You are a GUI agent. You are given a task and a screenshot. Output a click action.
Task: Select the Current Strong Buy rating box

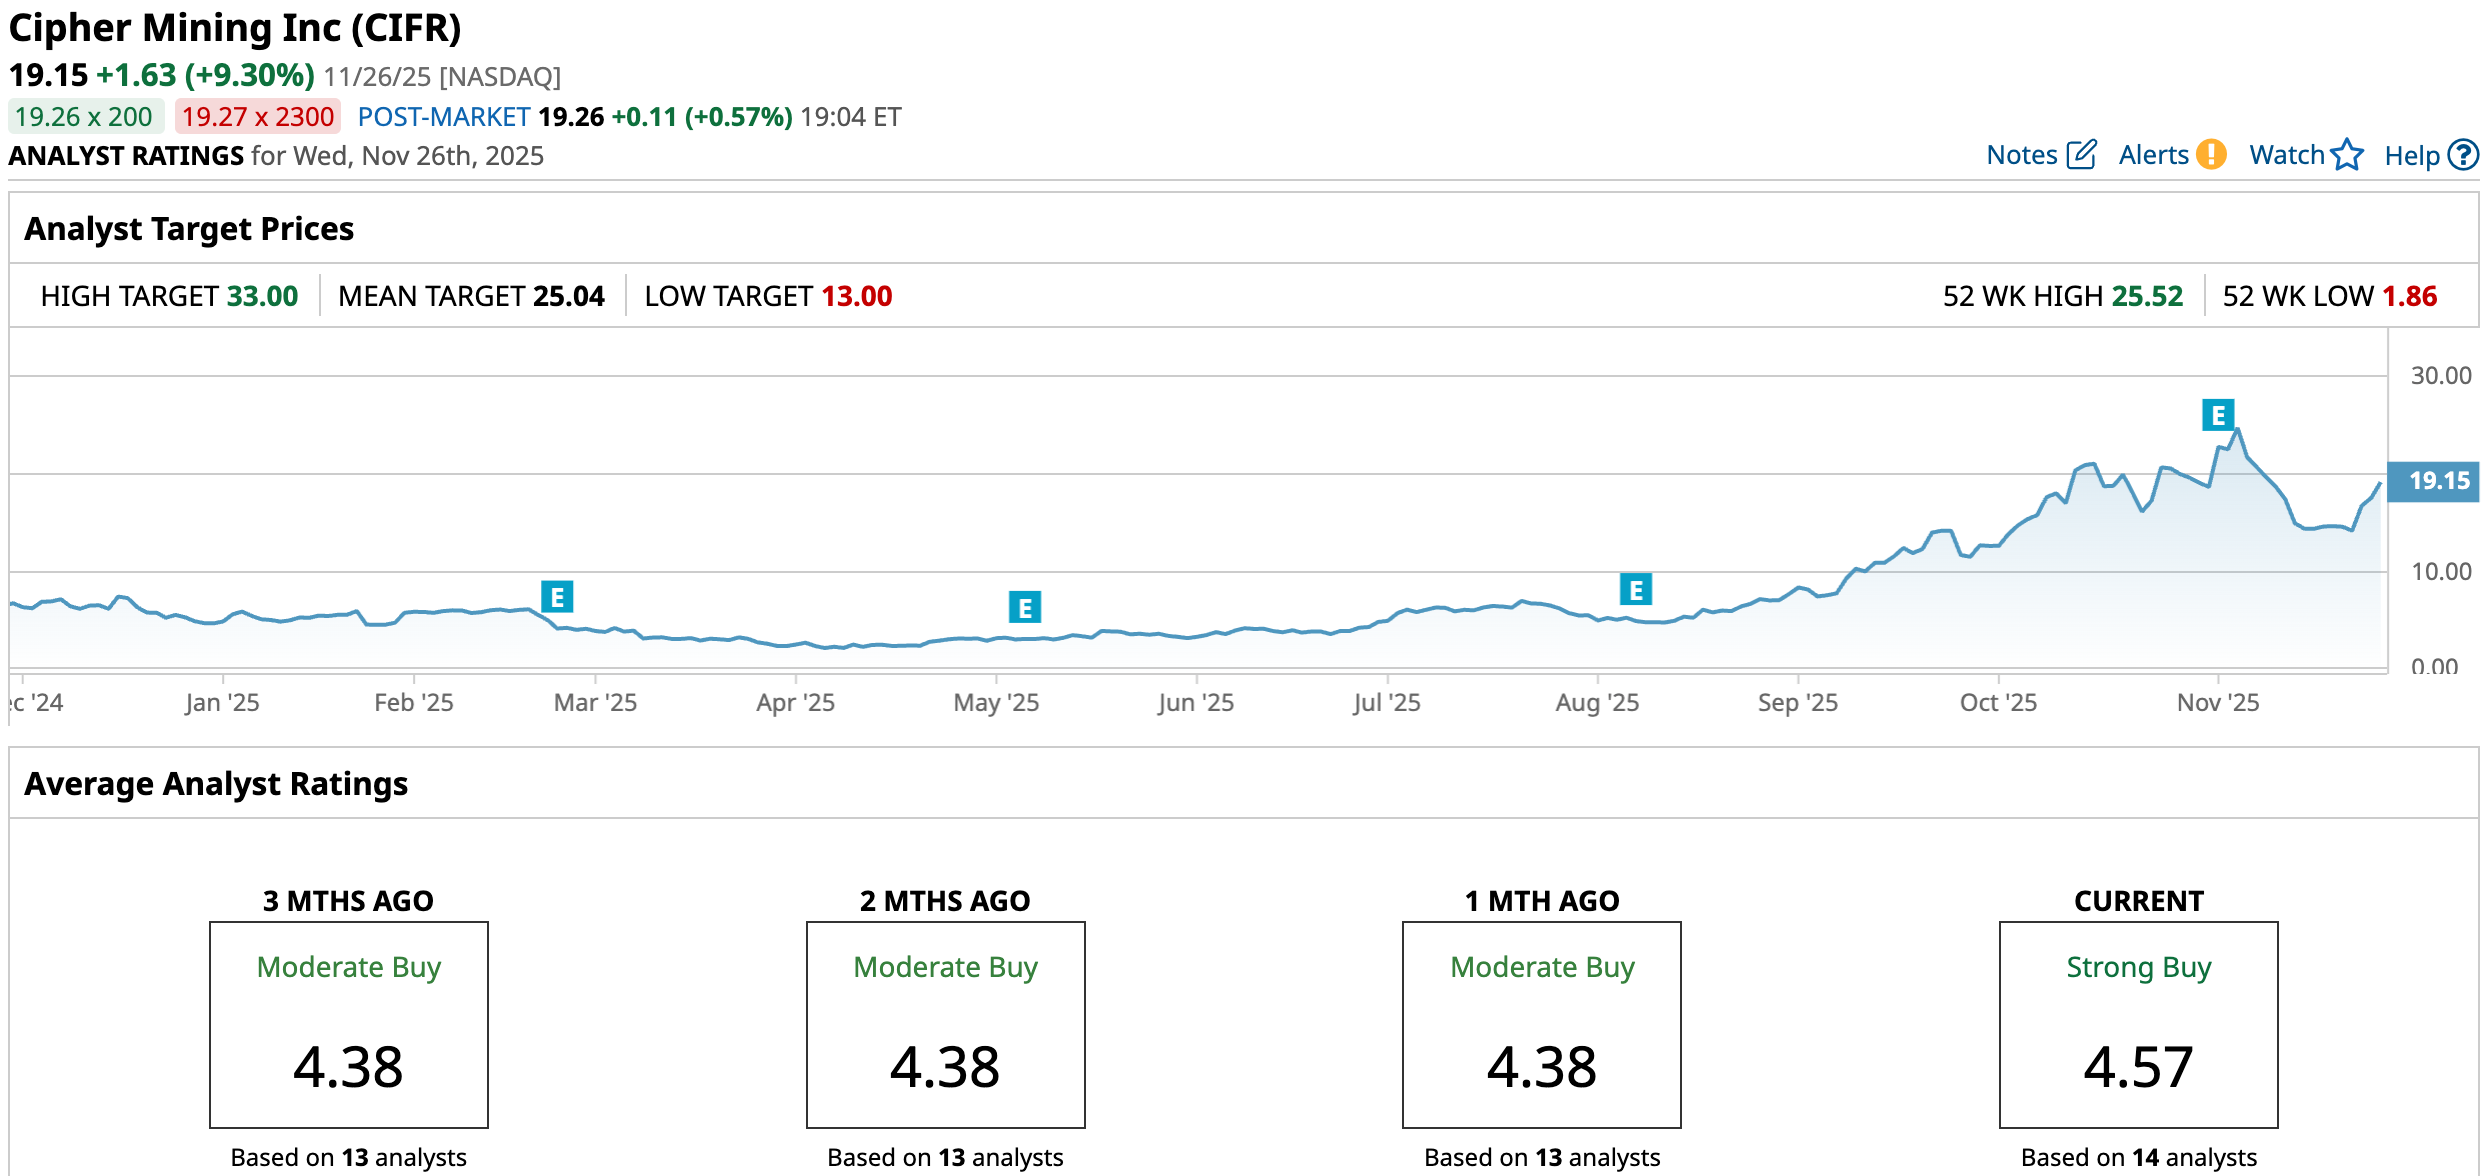click(2138, 1024)
